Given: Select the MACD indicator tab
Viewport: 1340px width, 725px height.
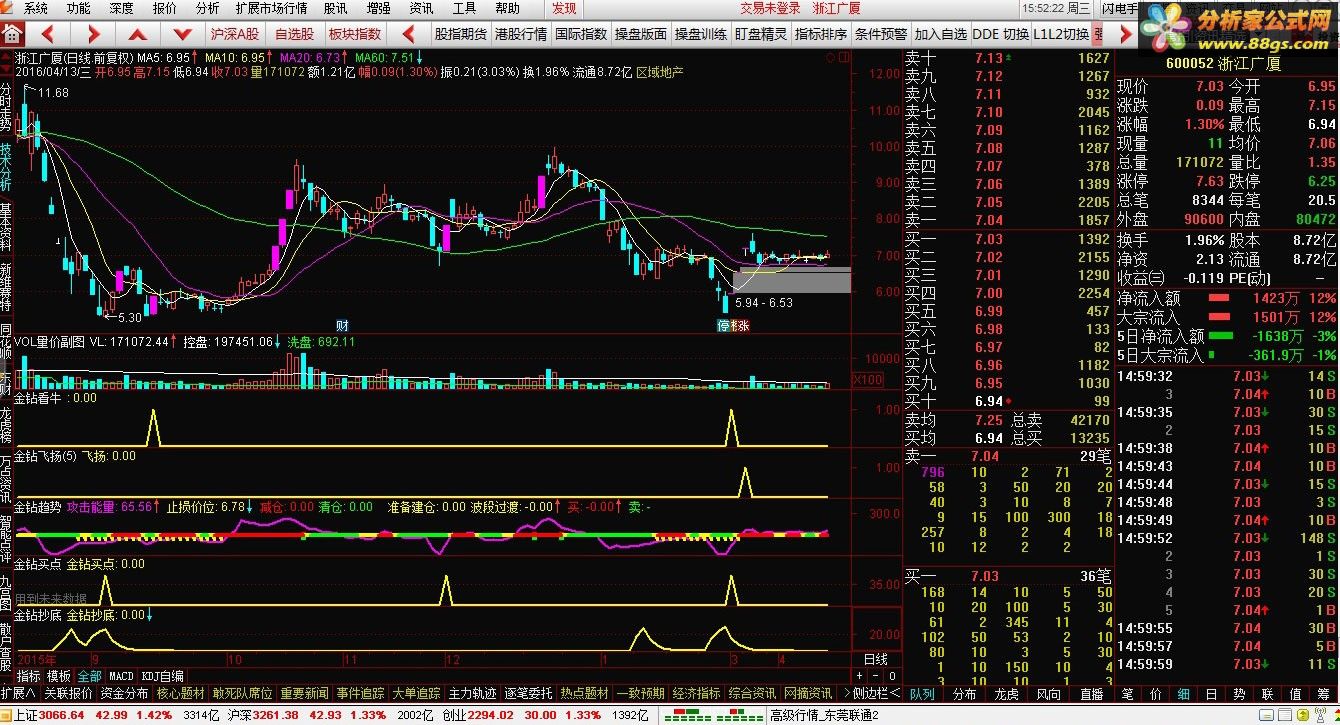Looking at the screenshot, I should coord(121,676).
